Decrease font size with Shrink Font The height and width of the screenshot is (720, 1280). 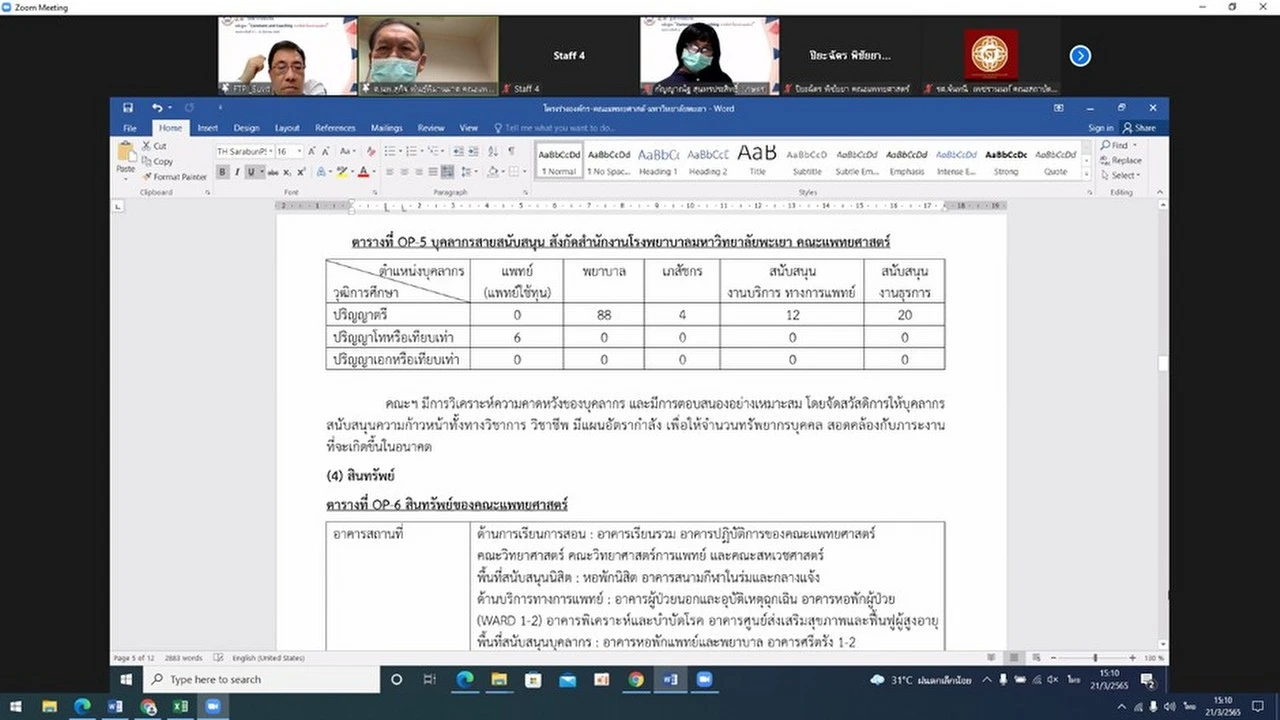coord(327,151)
